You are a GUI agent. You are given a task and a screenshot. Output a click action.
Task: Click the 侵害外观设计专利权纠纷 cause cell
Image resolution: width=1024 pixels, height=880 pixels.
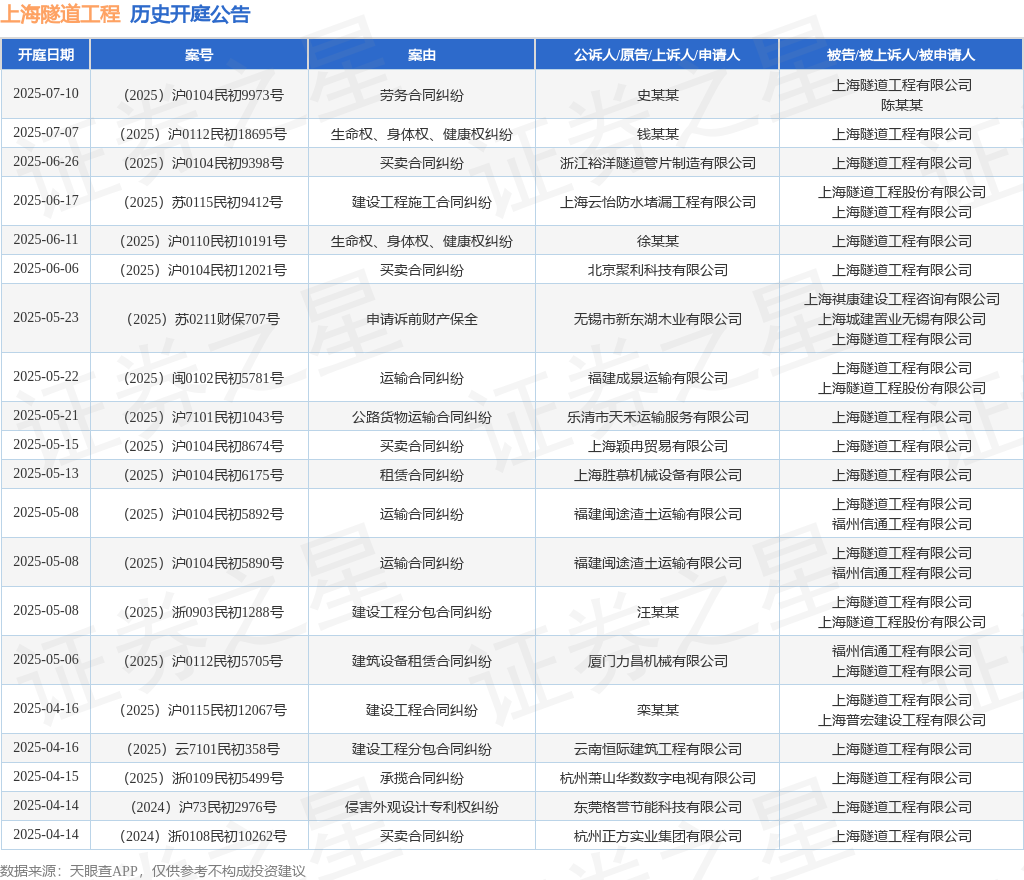(x=422, y=808)
